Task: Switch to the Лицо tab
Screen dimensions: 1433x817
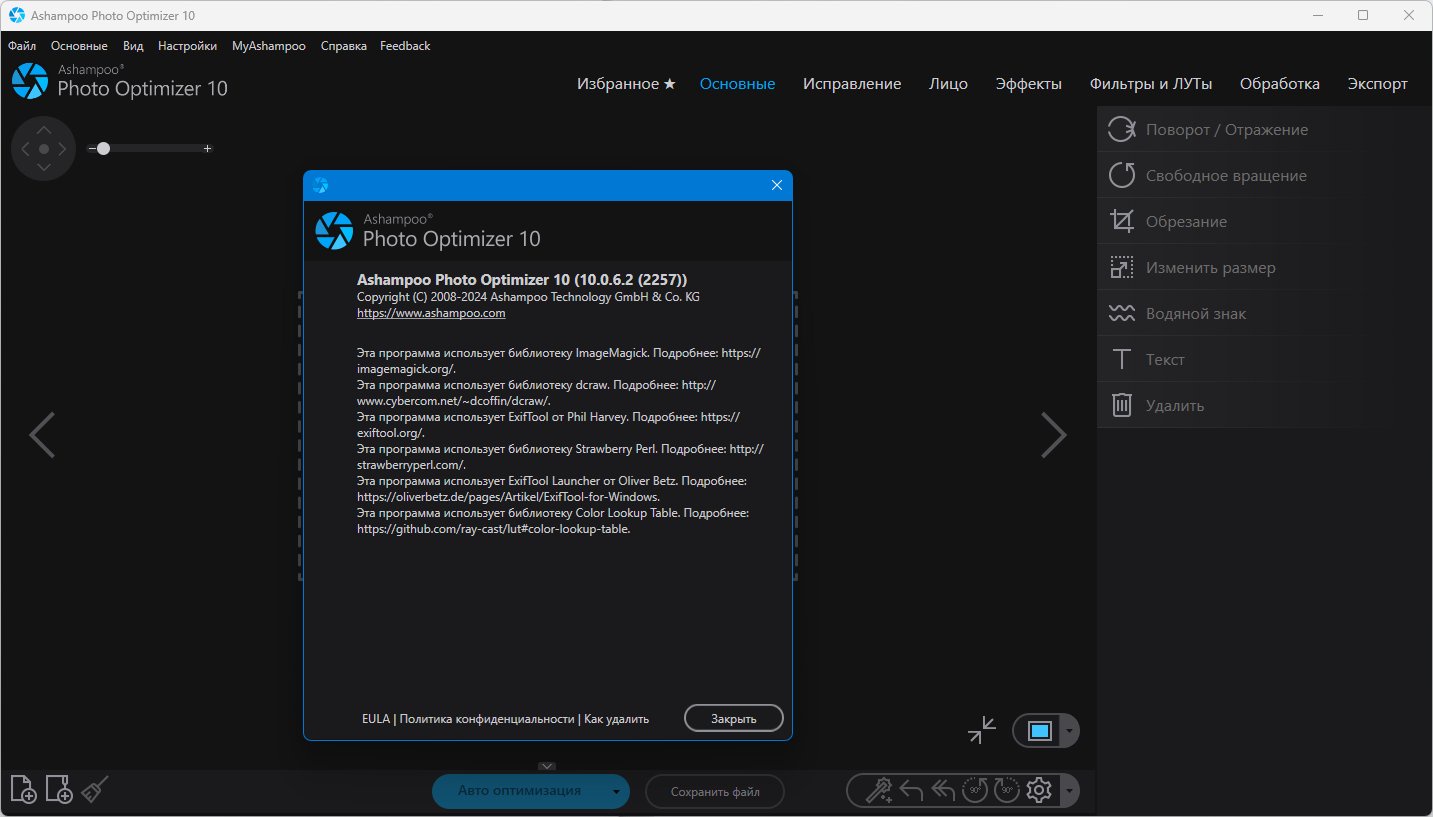Action: coord(948,84)
